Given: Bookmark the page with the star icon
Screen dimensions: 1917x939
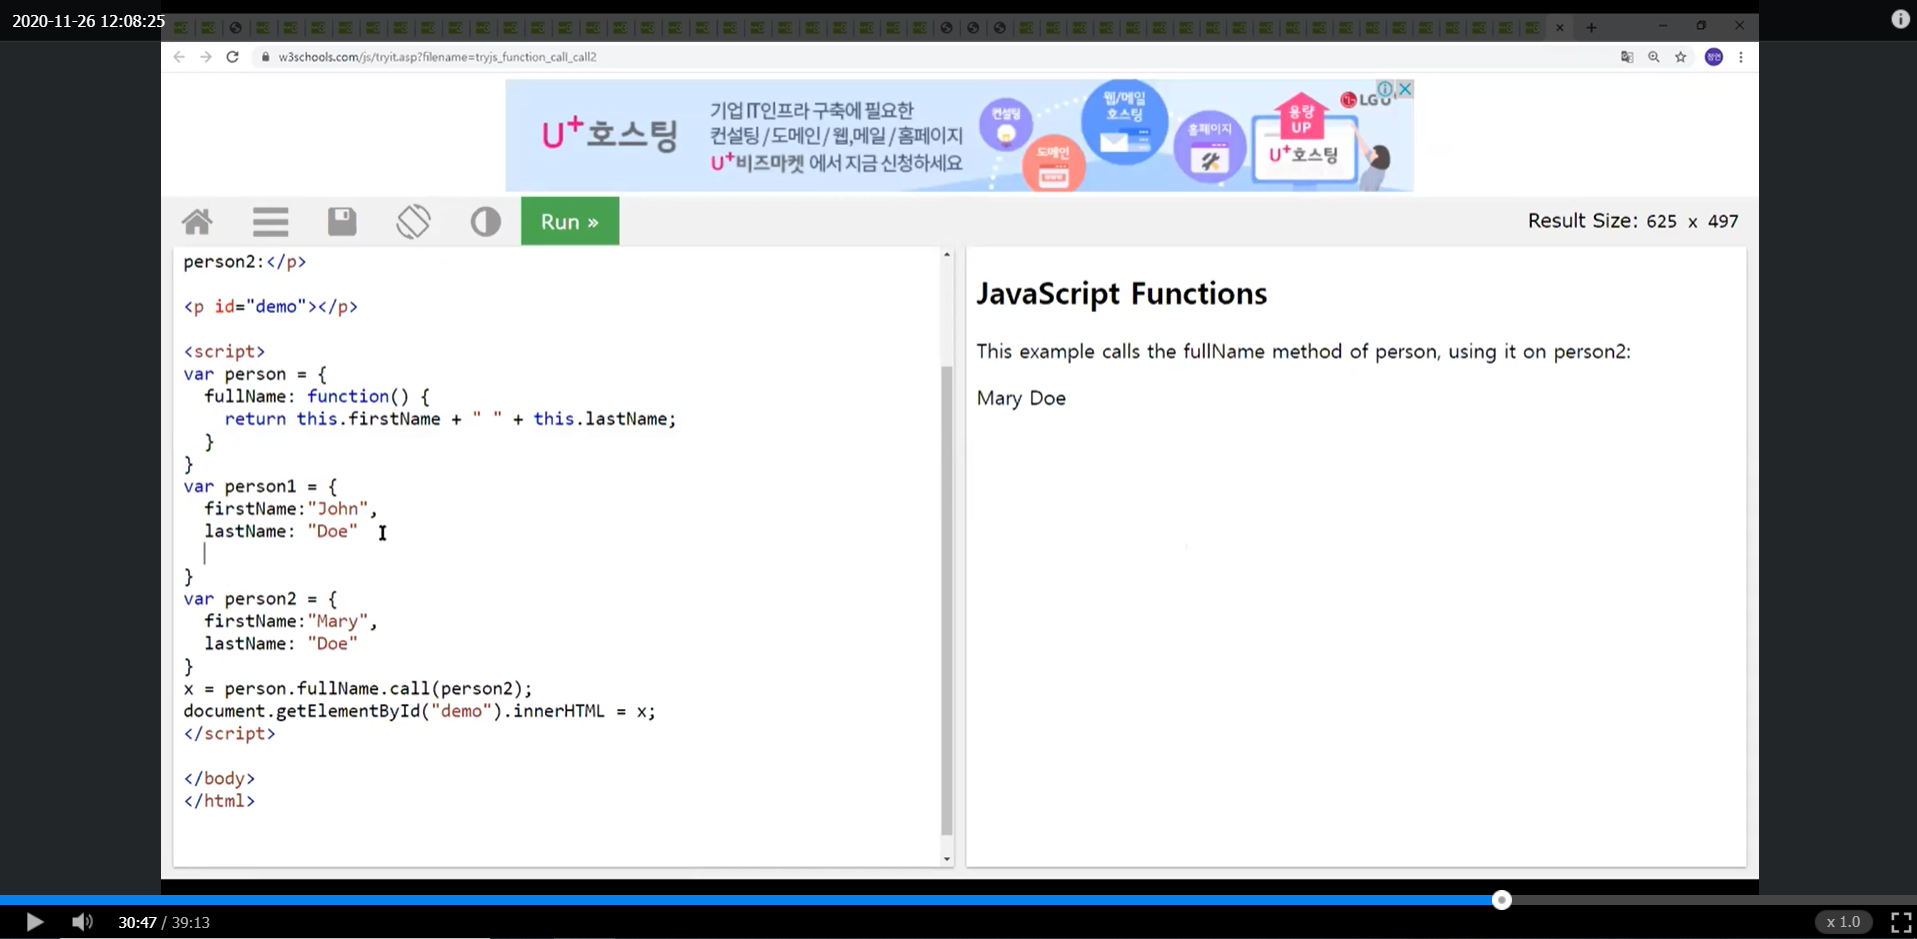Looking at the screenshot, I should pos(1681,57).
